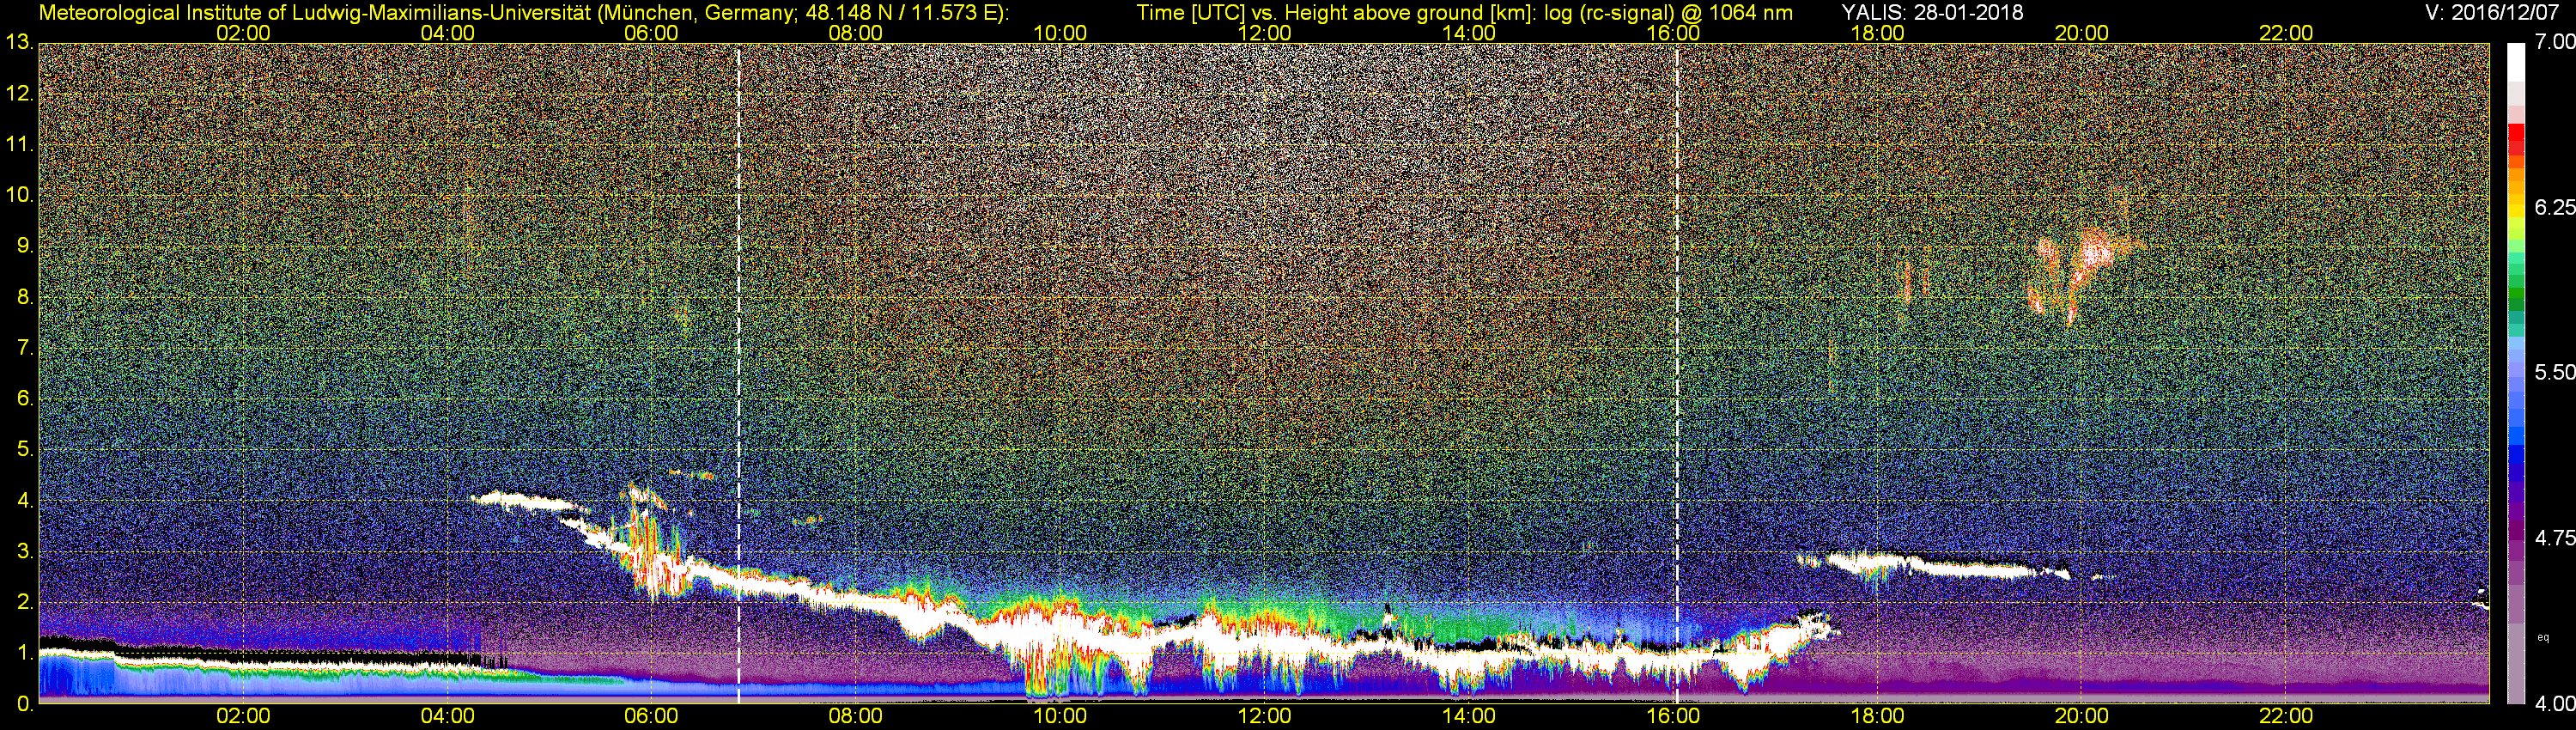Click the 3 km height axis label
This screenshot has height=730, width=2576.
[24, 552]
